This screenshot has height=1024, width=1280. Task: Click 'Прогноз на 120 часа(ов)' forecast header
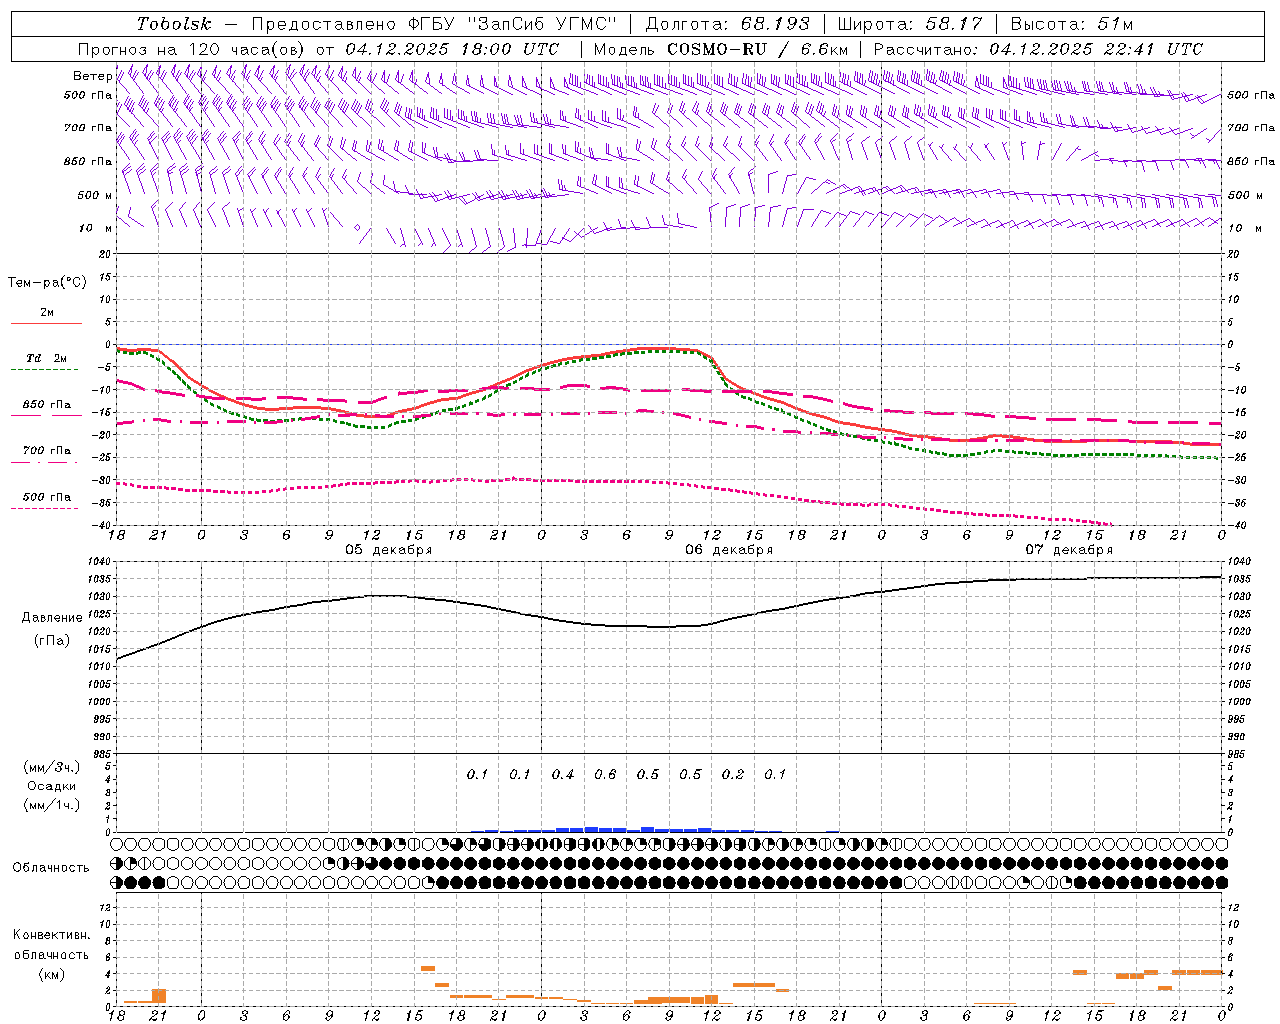coord(192,49)
